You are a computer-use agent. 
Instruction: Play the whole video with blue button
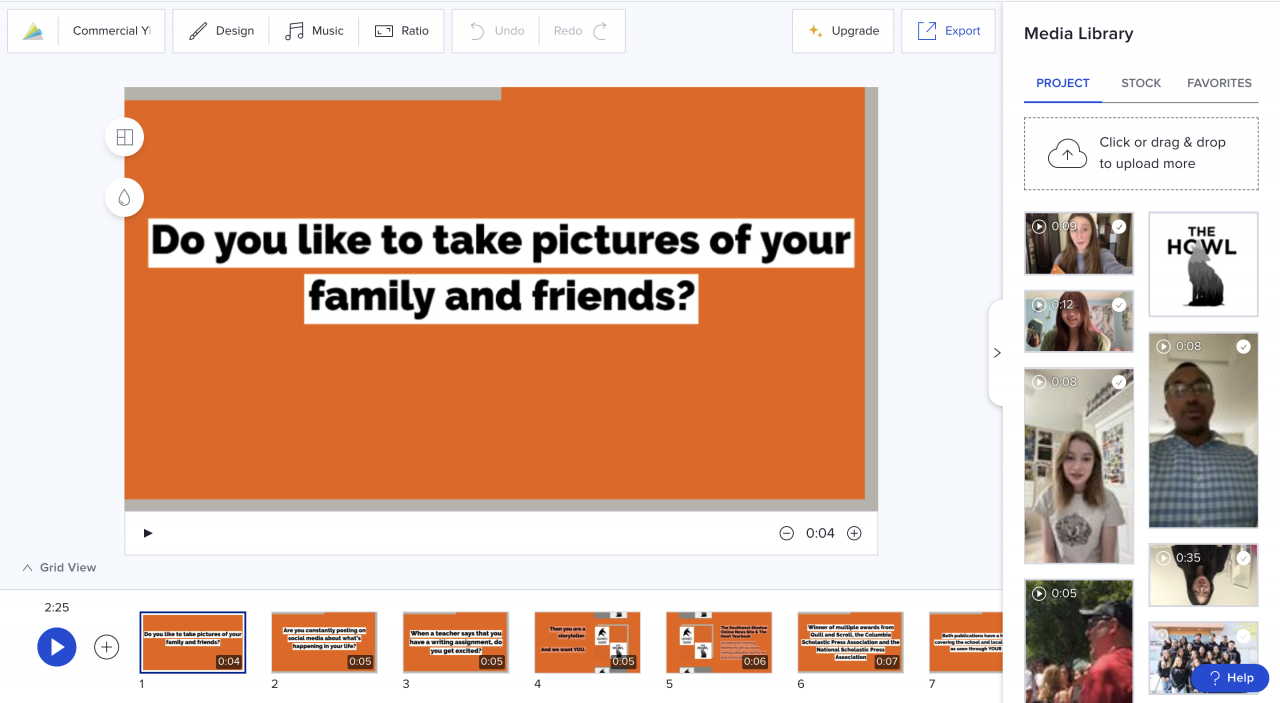click(57, 647)
